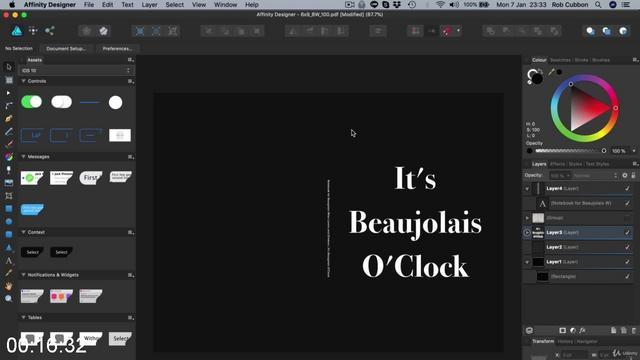640x360 pixels.
Task: Collapse the Notifications & Widgets category
Action: 23,275
